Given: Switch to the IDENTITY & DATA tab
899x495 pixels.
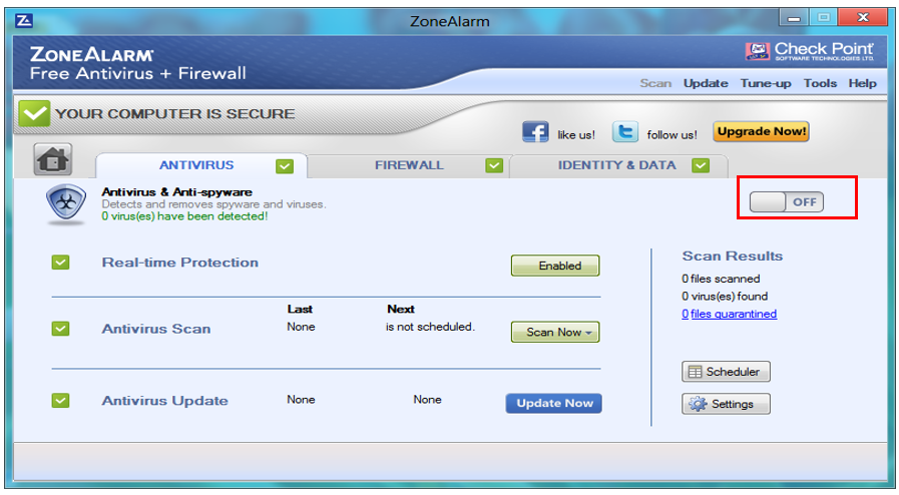Looking at the screenshot, I should point(618,165).
